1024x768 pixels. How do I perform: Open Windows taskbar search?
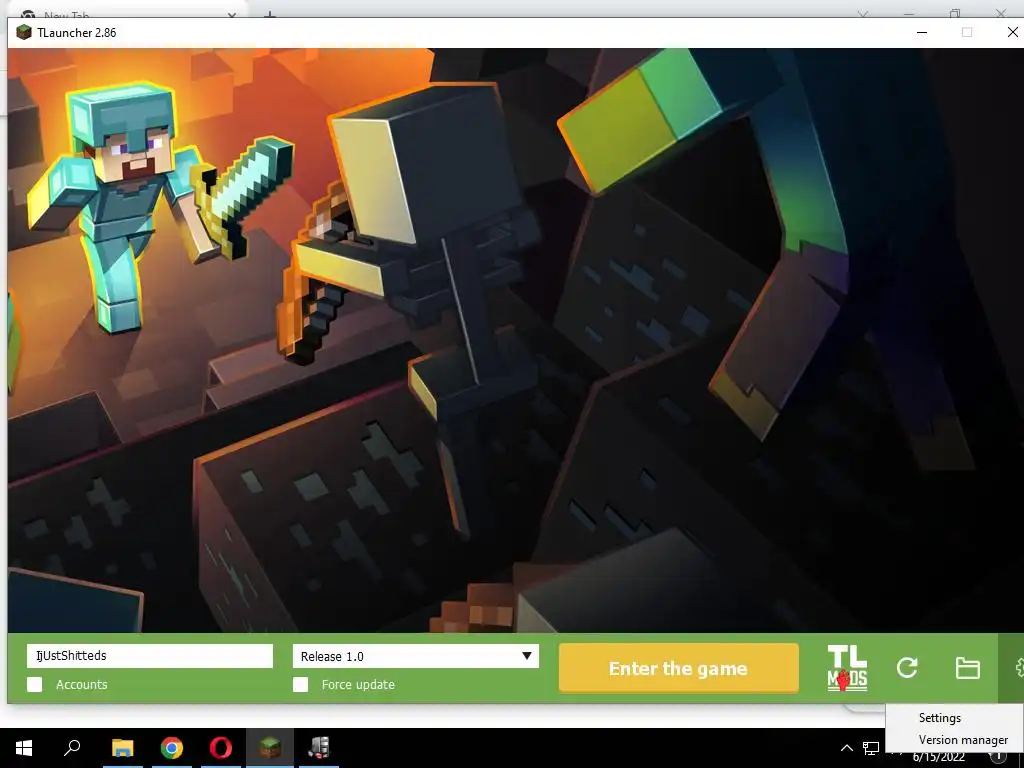(72, 748)
